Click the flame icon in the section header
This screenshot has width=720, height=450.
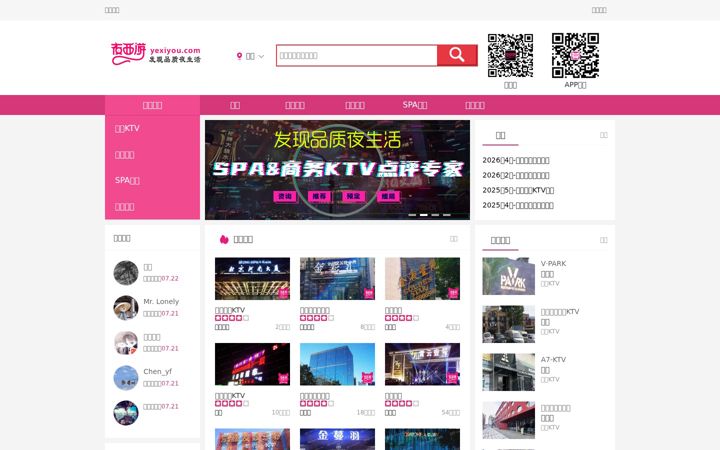[x=224, y=239]
